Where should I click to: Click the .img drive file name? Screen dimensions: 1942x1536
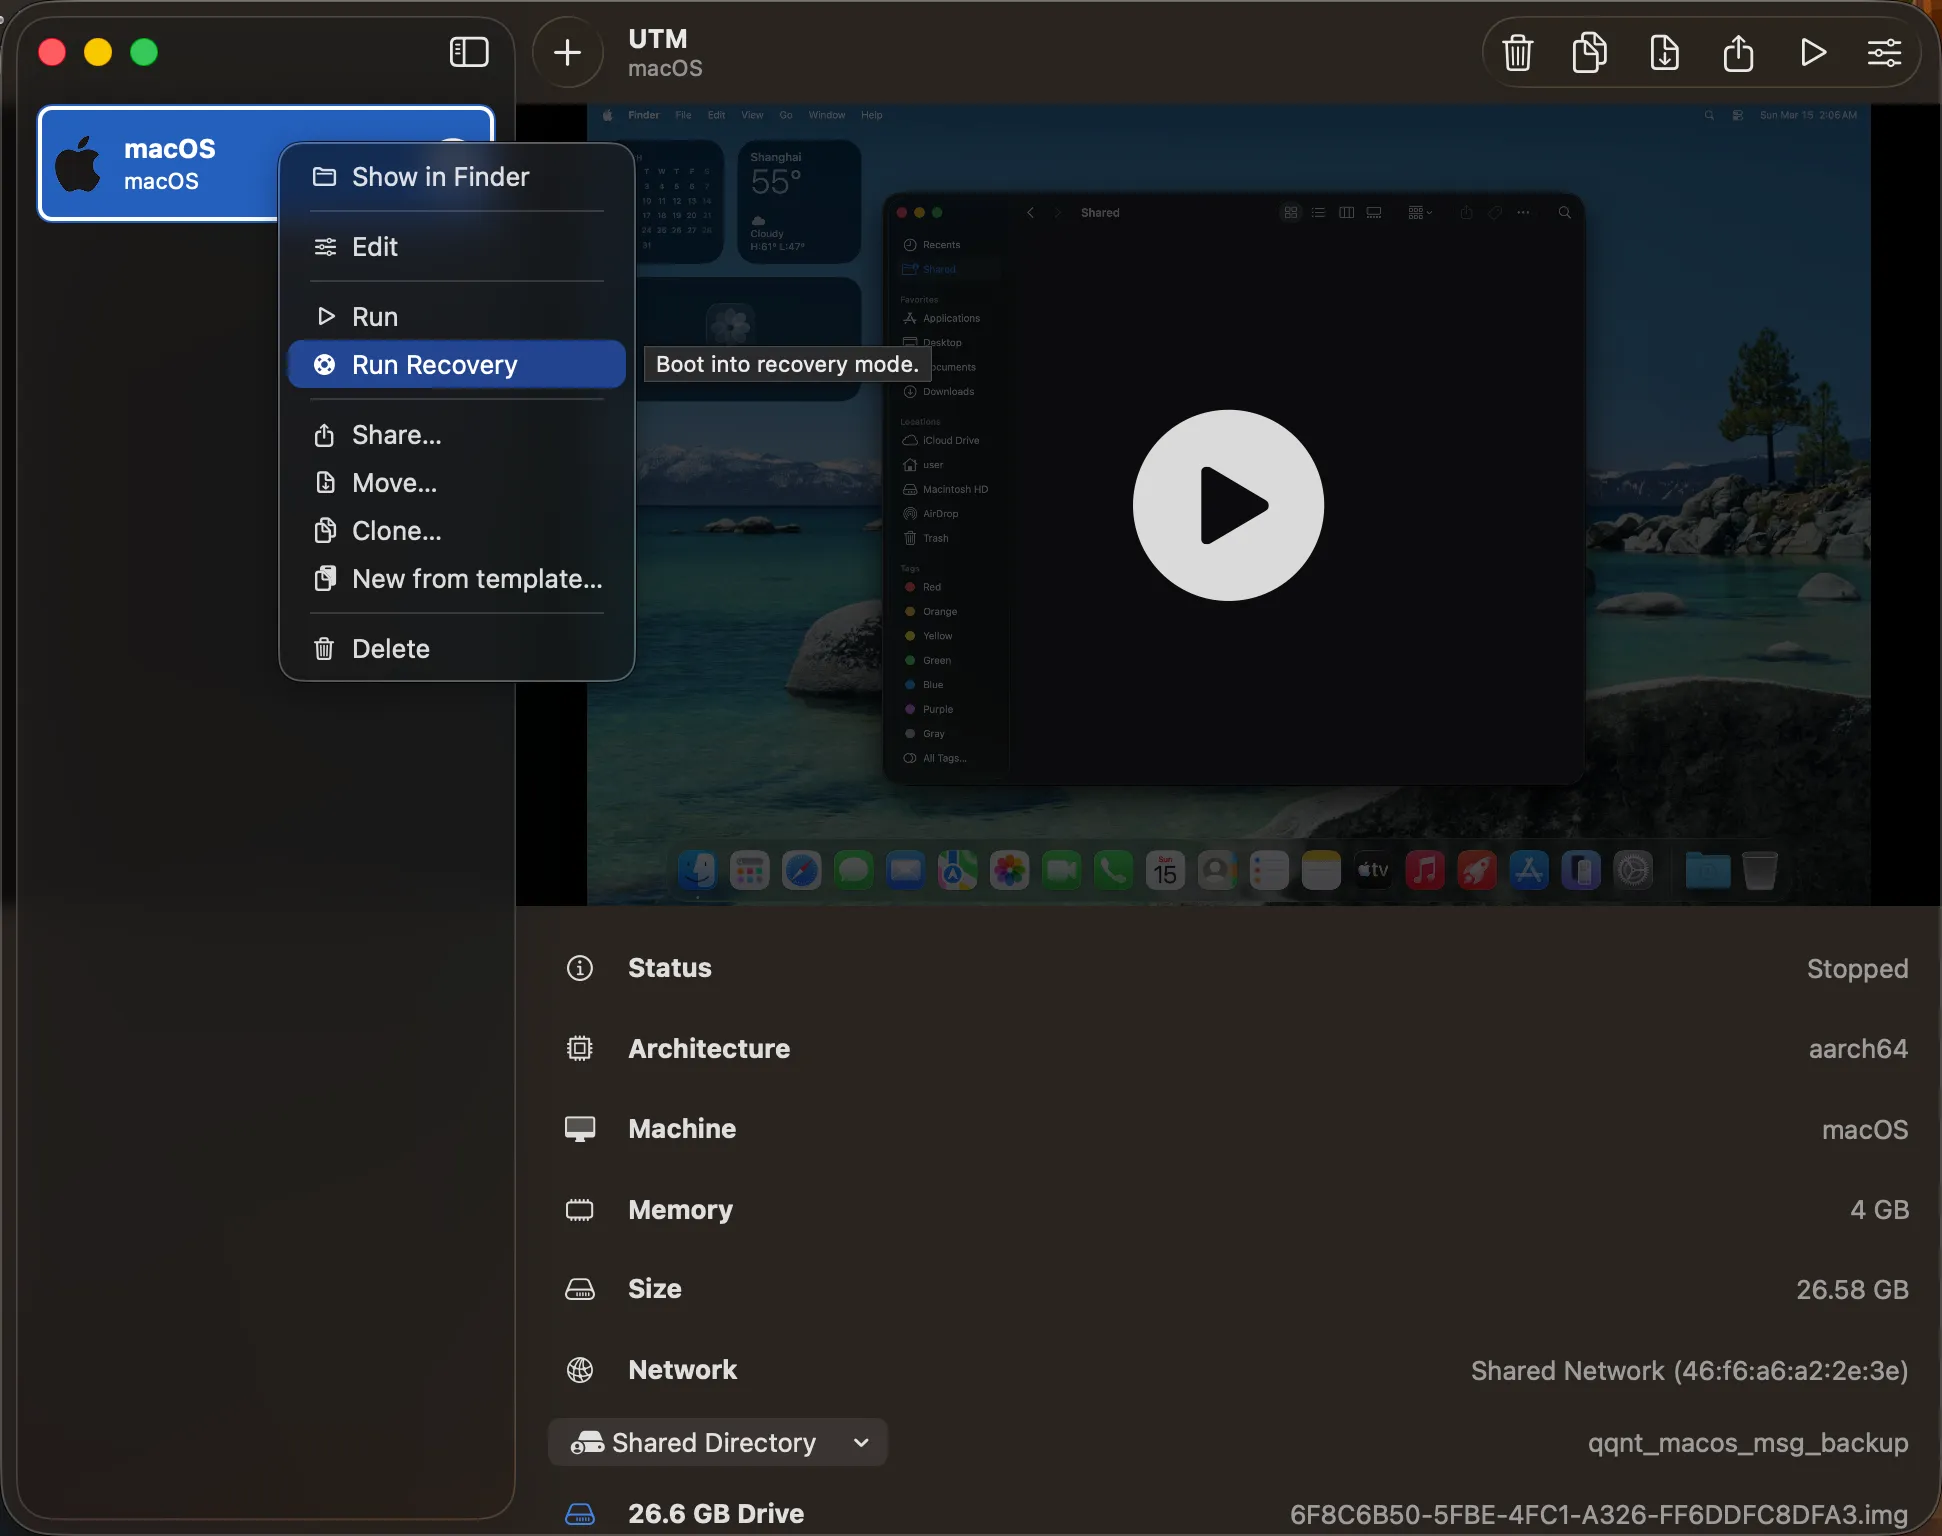coord(1599,1515)
